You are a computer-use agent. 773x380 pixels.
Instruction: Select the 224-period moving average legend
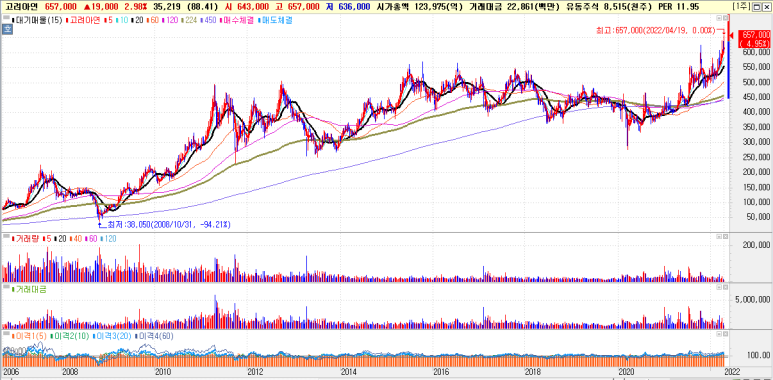(189, 20)
